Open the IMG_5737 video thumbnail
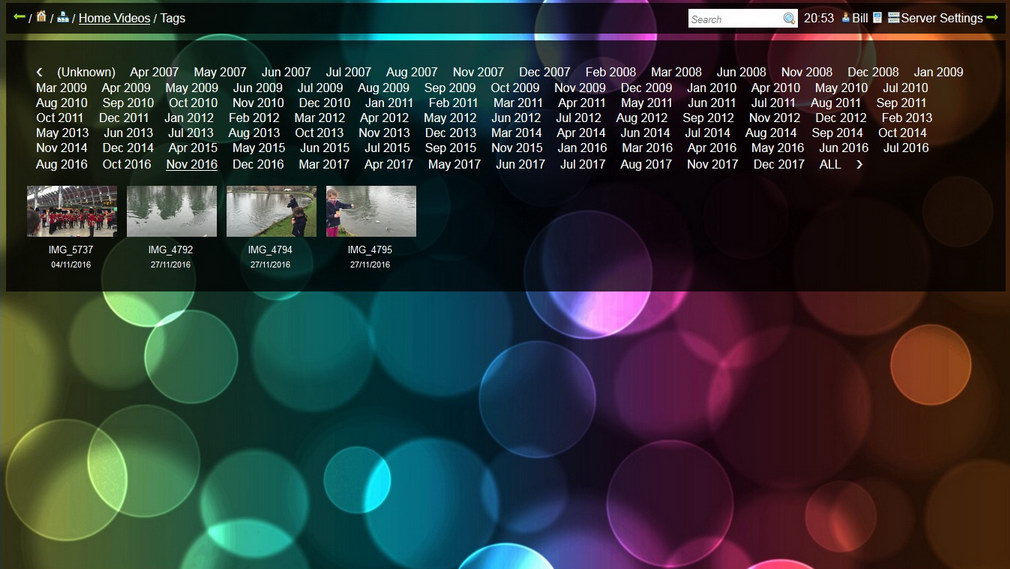 [x=71, y=211]
